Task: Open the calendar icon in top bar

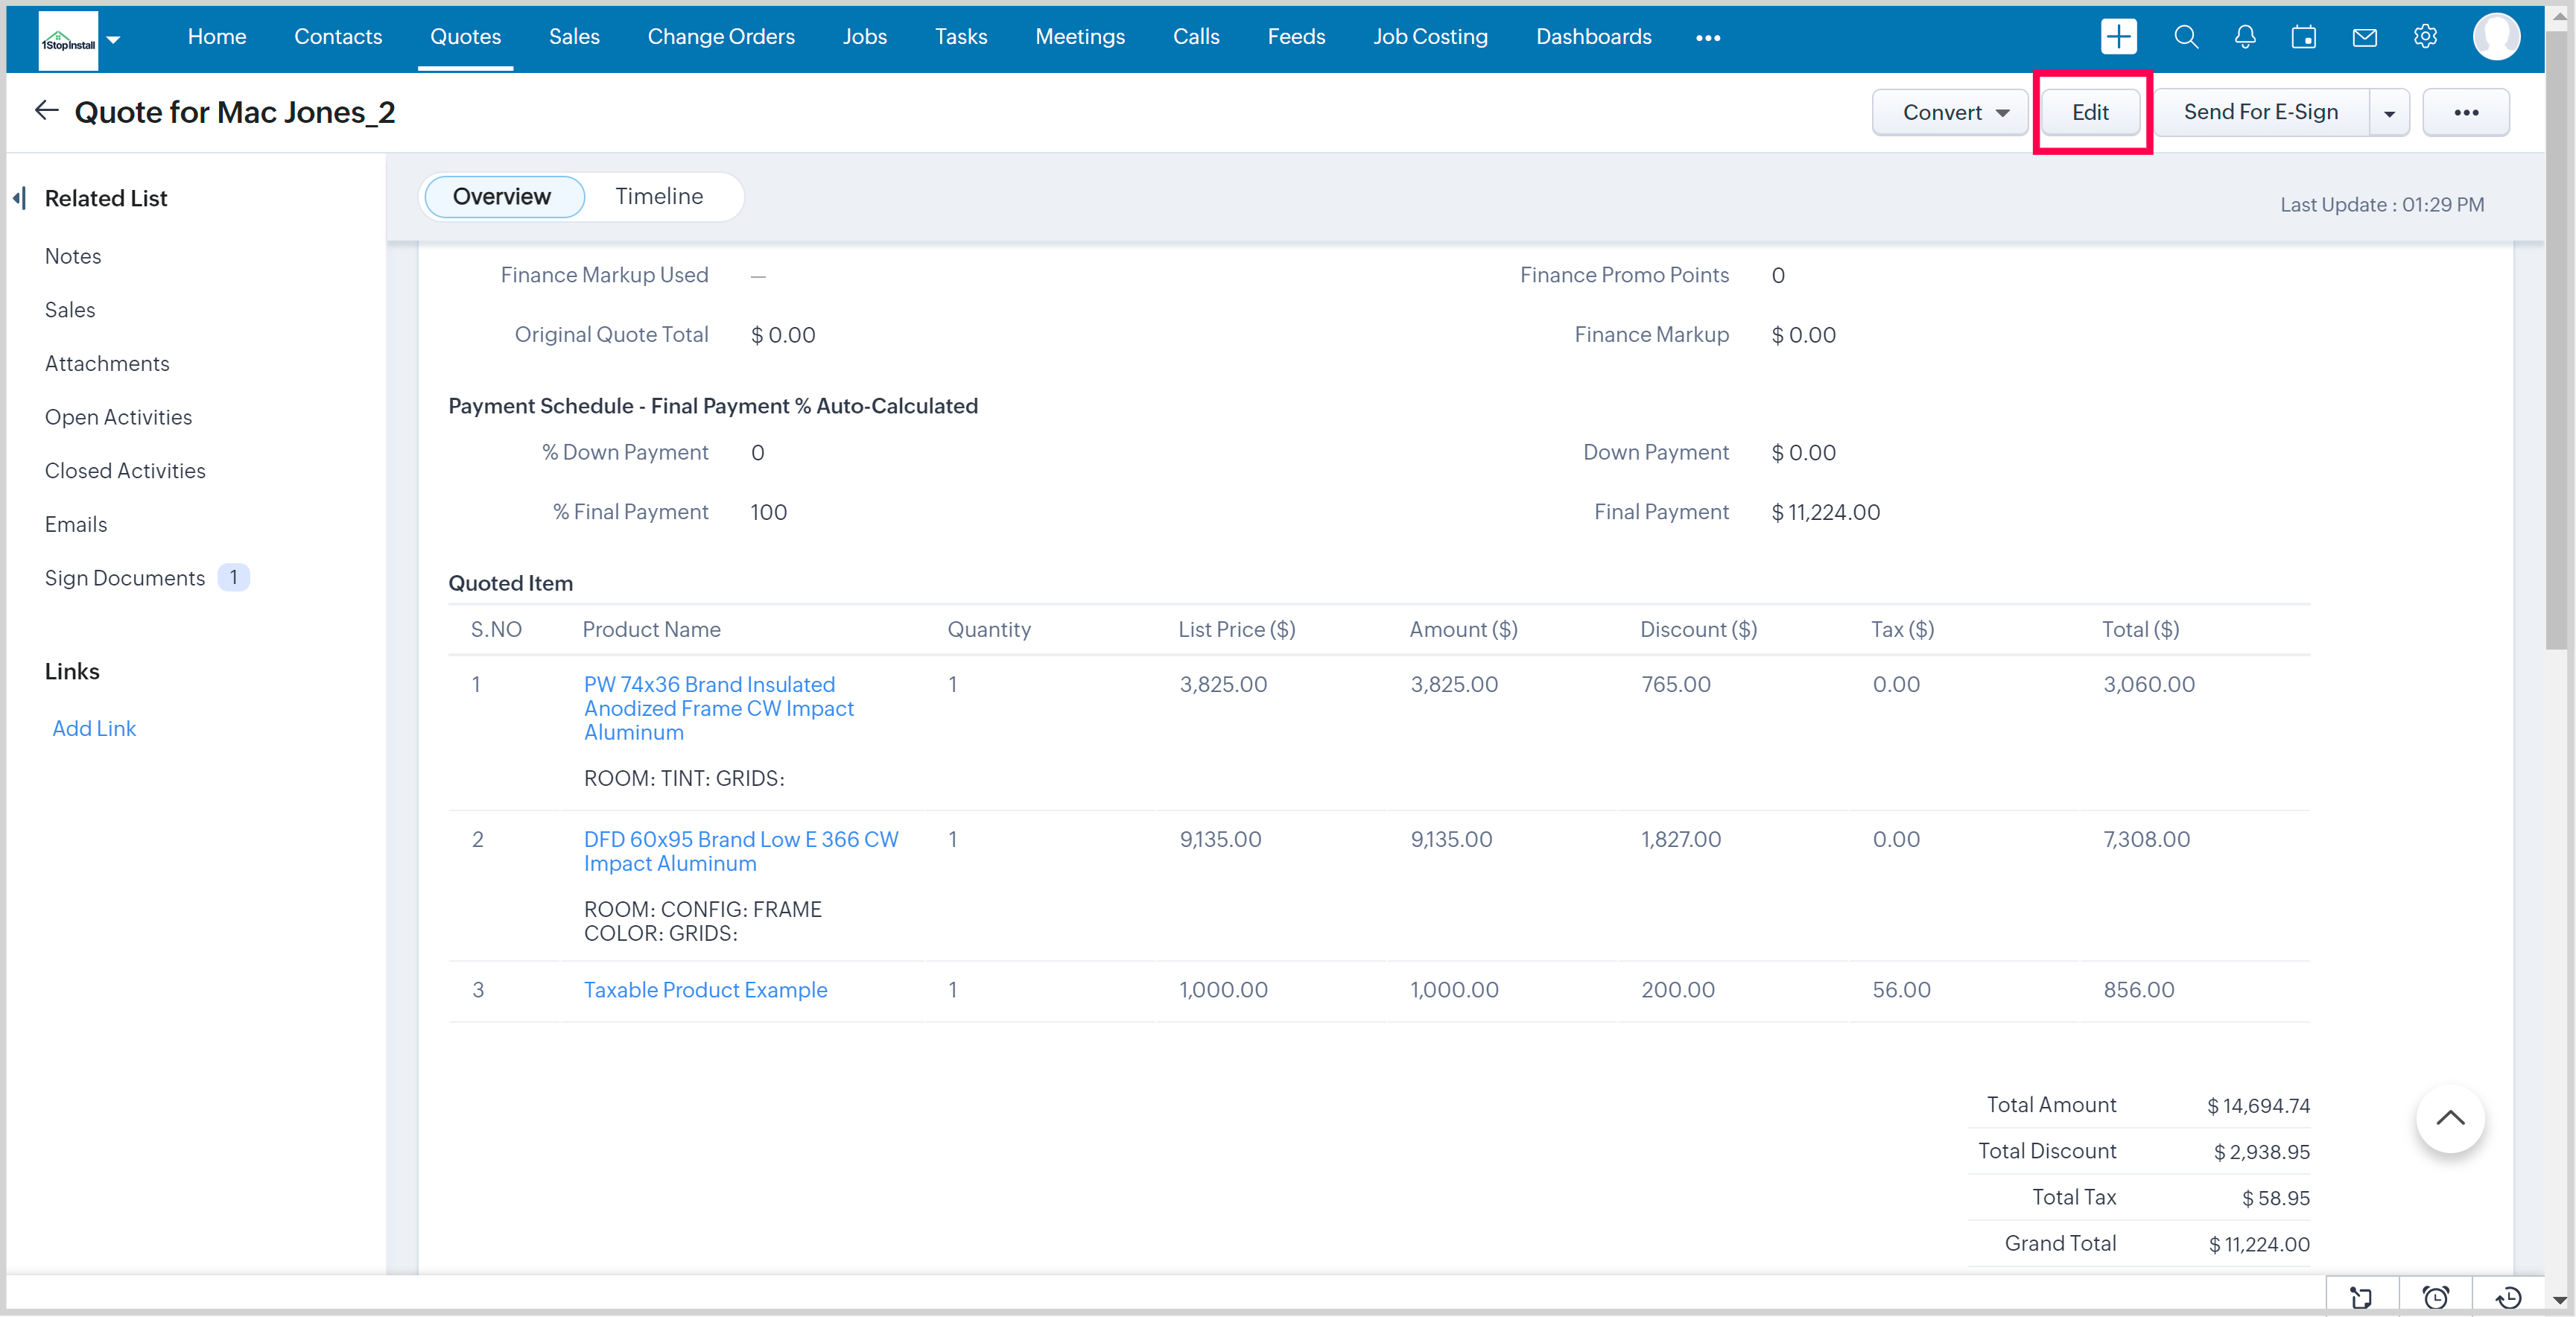Action: (2303, 37)
